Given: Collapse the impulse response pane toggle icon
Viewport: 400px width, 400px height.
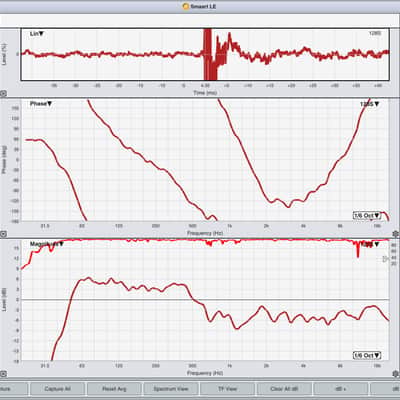Looking at the screenshot, I should click(x=3, y=94).
